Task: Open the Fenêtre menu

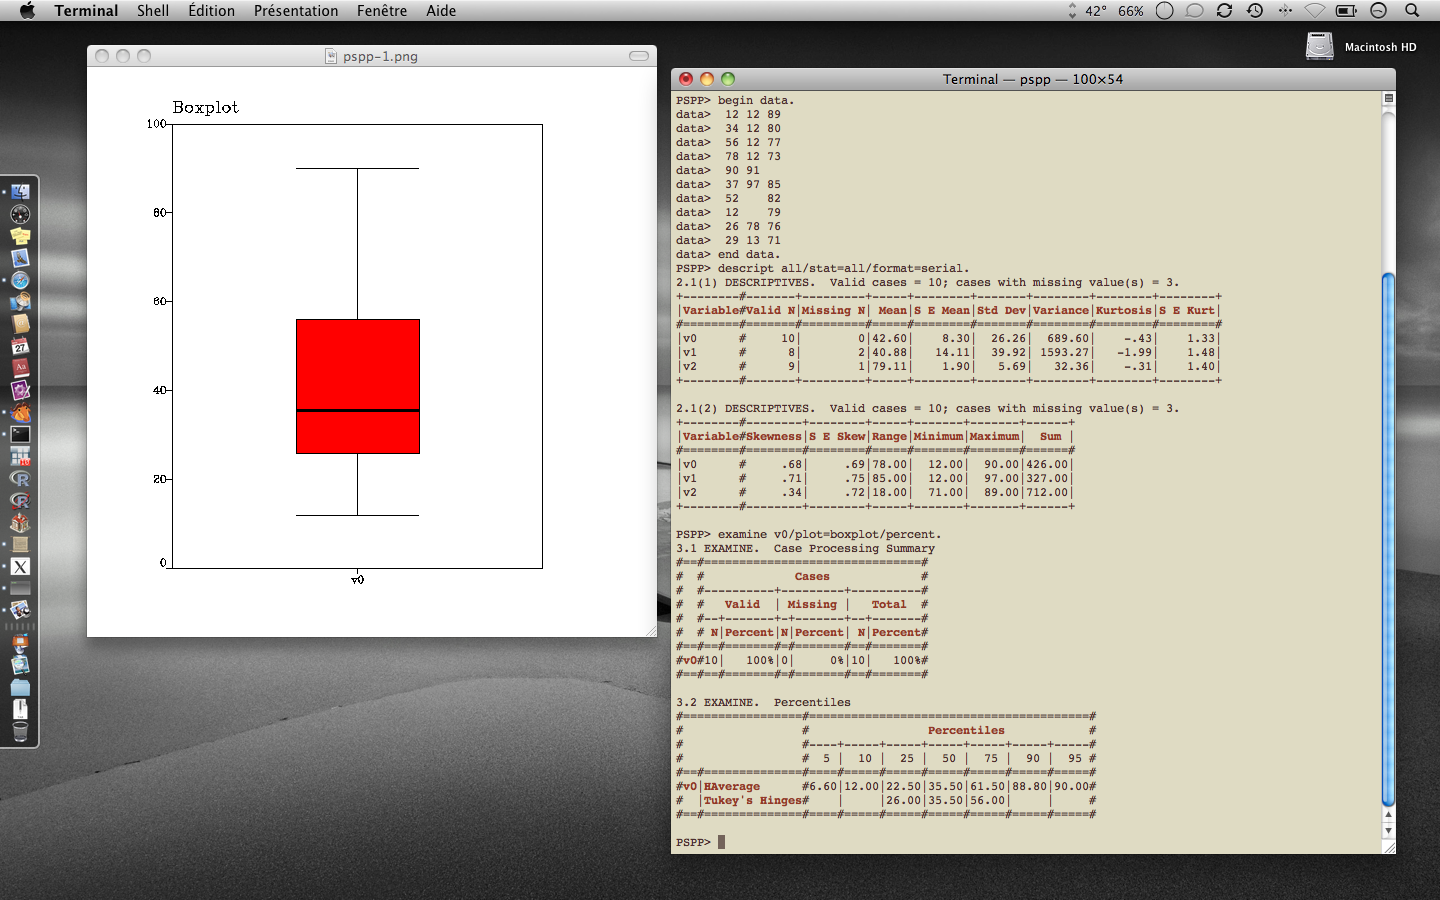Action: pyautogui.click(x=382, y=11)
